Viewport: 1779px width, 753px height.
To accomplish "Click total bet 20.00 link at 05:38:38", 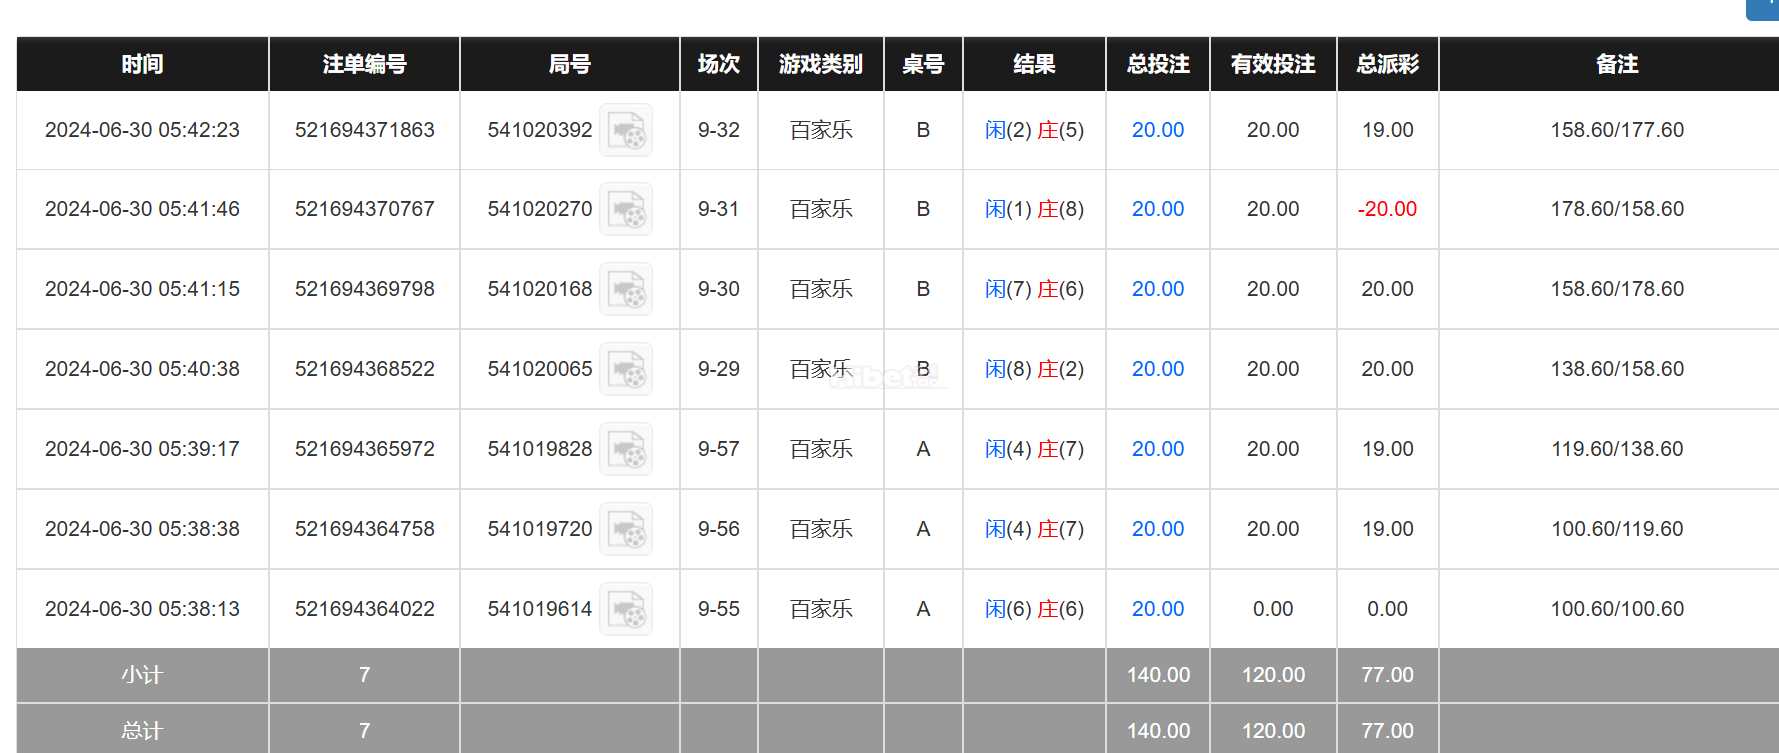I will [x=1158, y=529].
